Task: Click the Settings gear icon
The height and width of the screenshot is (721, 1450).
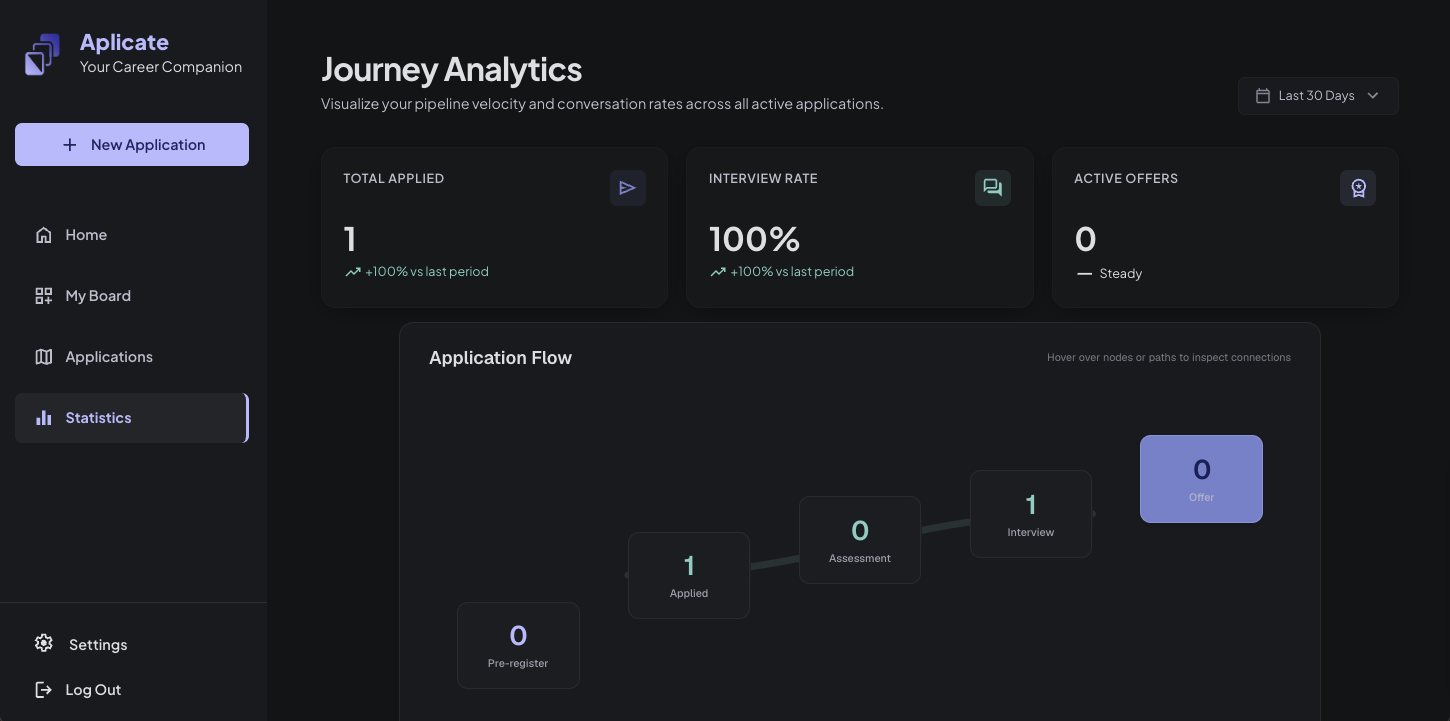Action: point(44,644)
